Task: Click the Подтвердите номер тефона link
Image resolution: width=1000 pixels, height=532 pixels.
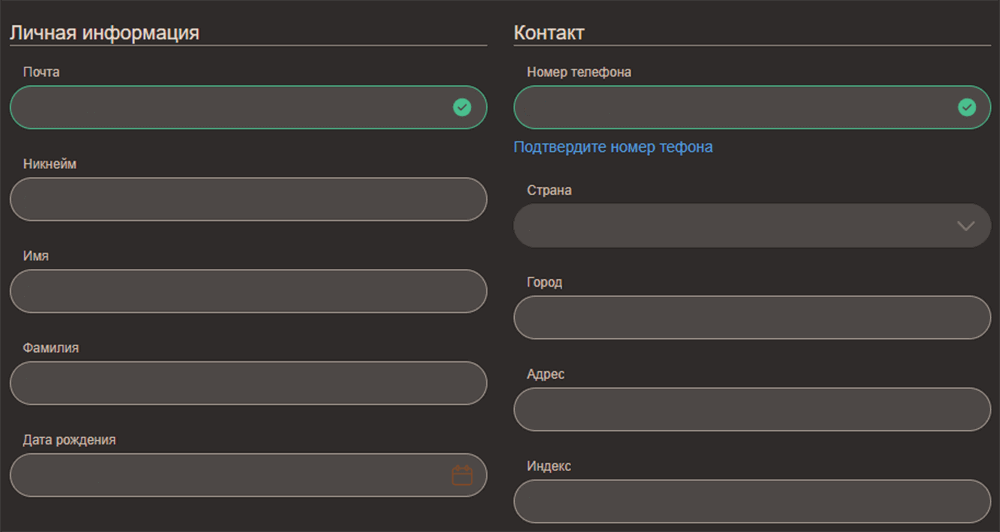Action: coord(613,147)
